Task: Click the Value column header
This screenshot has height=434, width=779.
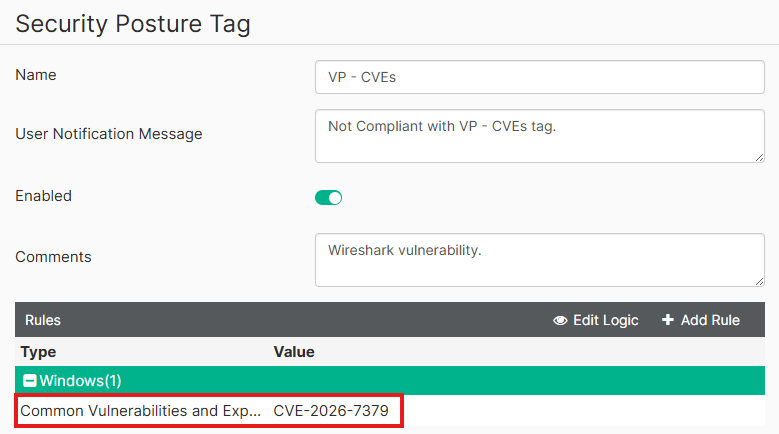Action: (x=294, y=352)
